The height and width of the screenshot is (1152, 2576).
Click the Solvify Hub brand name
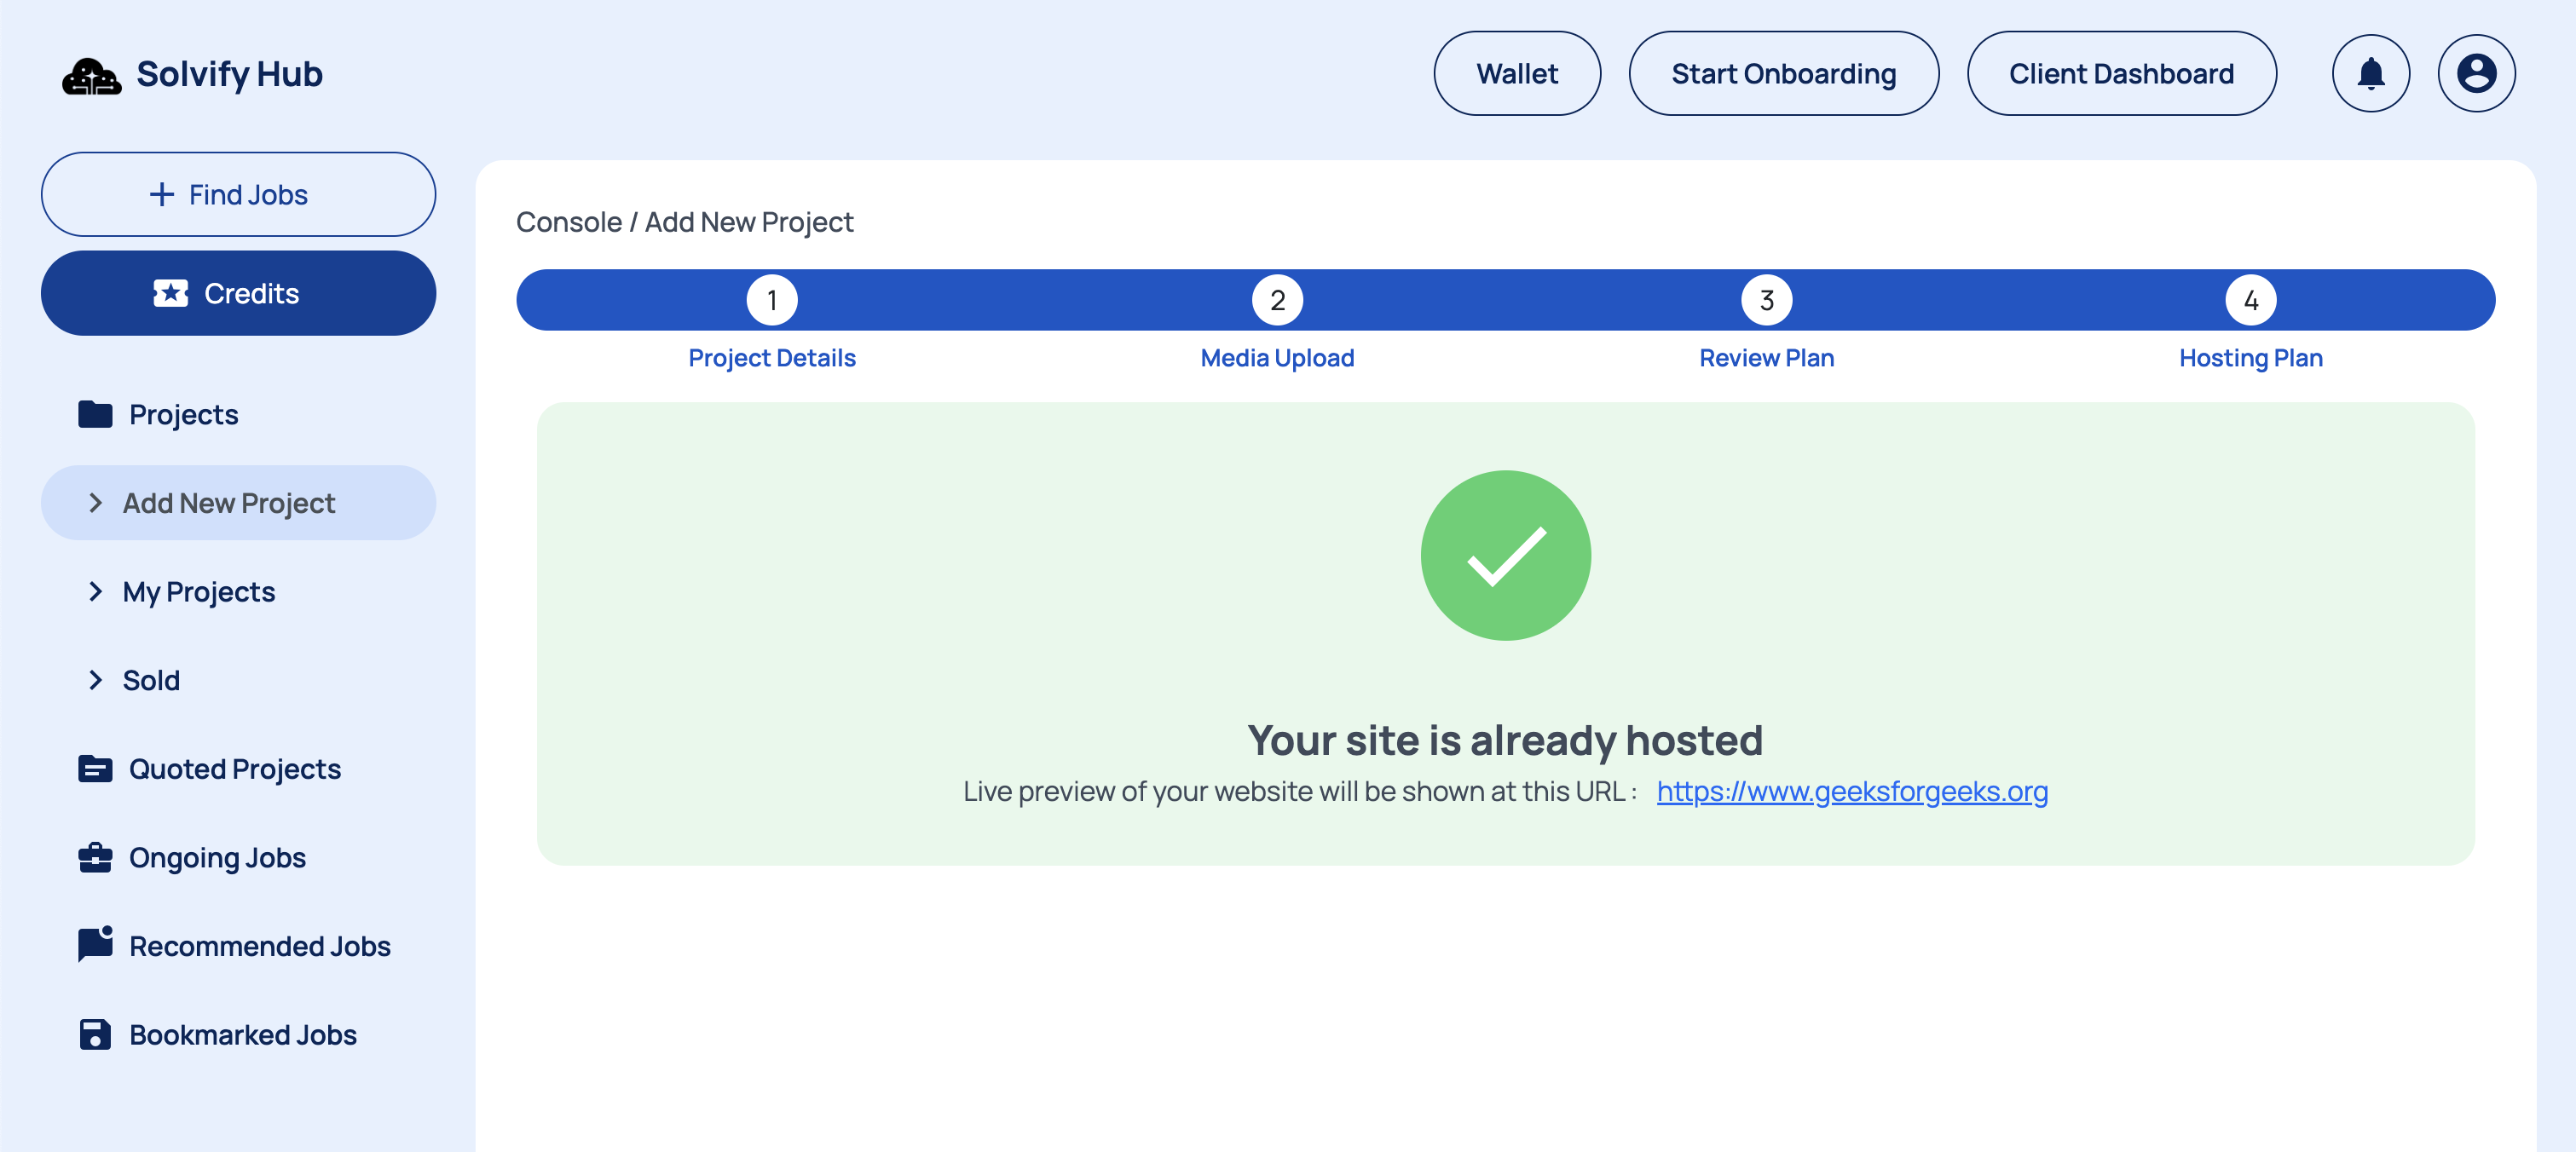(229, 74)
